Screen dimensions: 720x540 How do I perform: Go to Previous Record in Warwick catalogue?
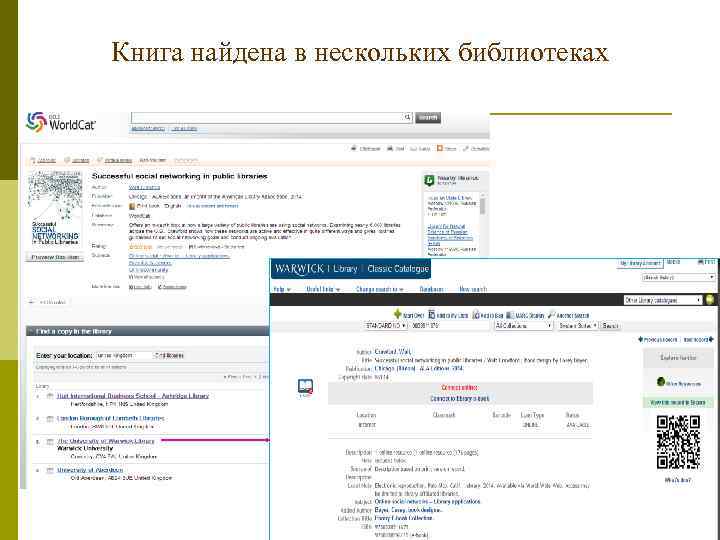658,340
